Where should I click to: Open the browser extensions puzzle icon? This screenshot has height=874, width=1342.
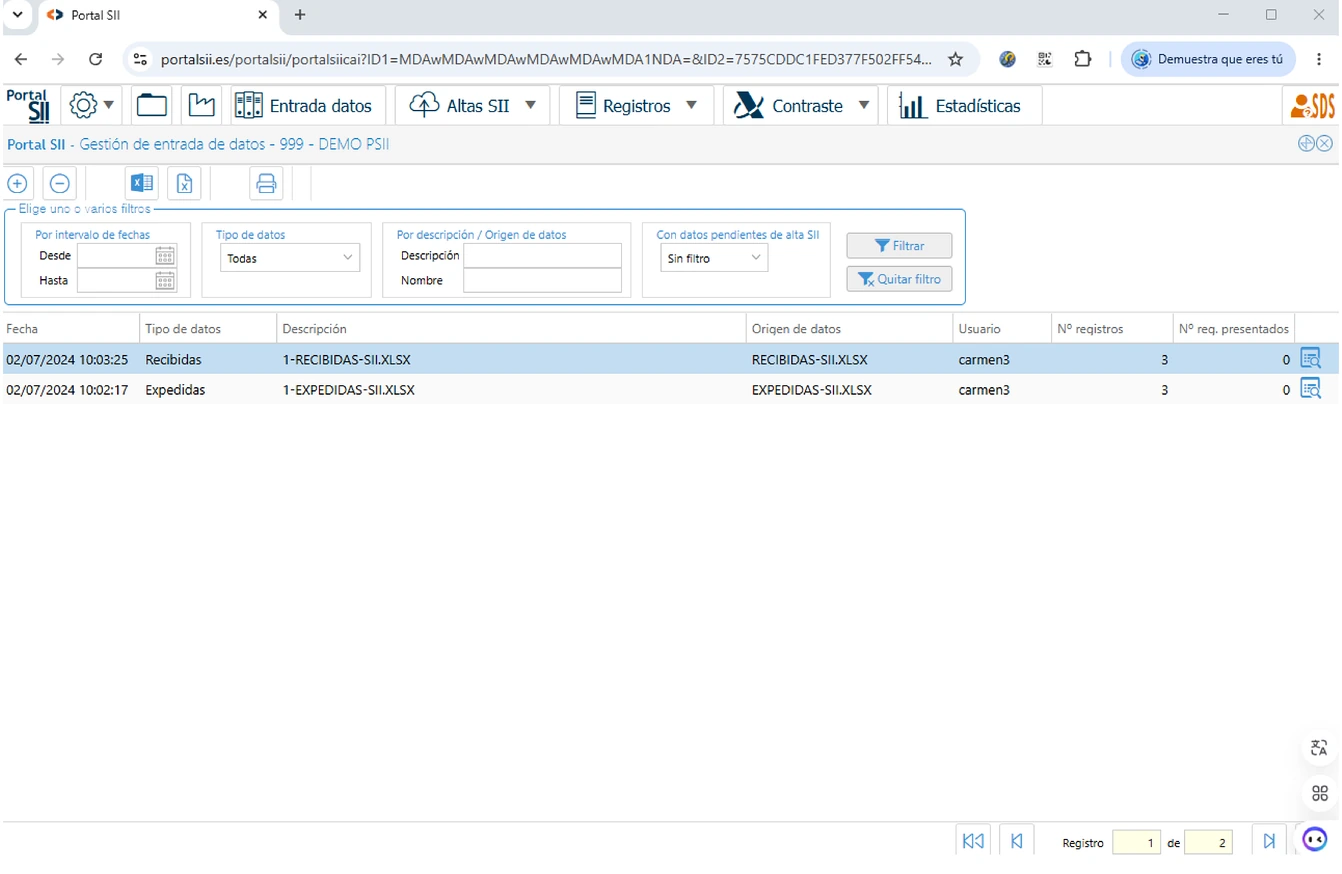tap(1082, 59)
